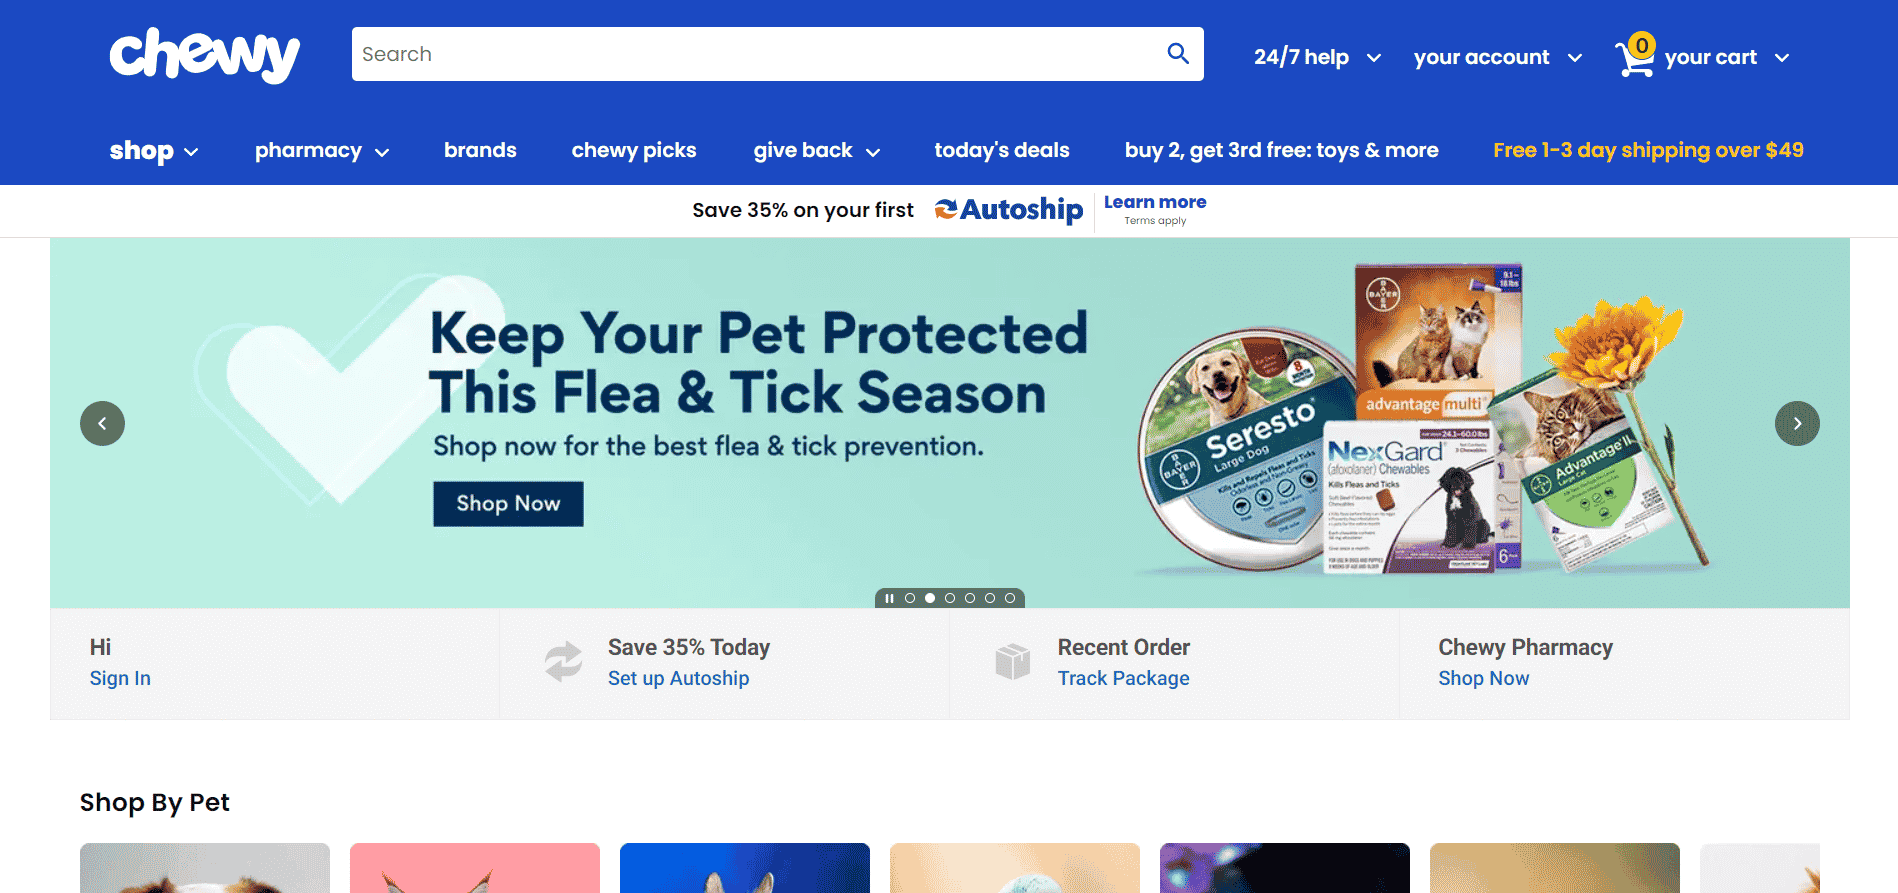Screen dimensions: 1898x893
Task: Click the Shop Now banner button
Action: pyautogui.click(x=508, y=504)
